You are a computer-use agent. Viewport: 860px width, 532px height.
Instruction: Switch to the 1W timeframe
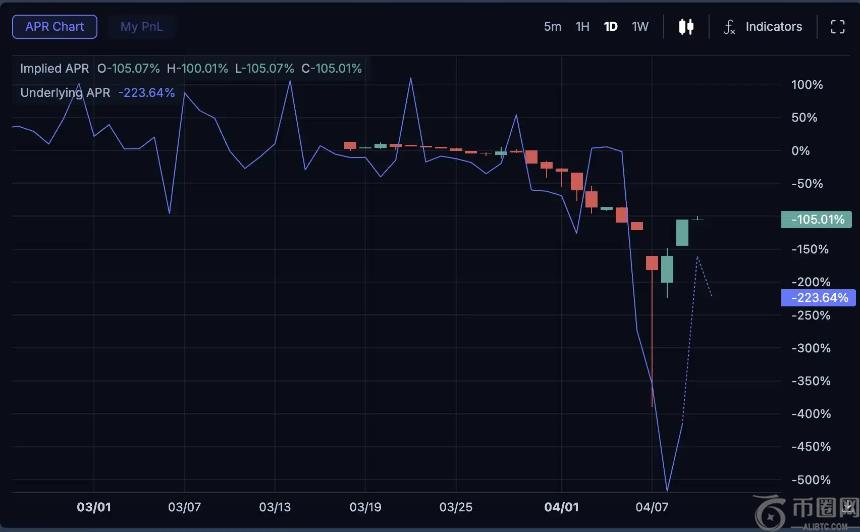tap(640, 27)
